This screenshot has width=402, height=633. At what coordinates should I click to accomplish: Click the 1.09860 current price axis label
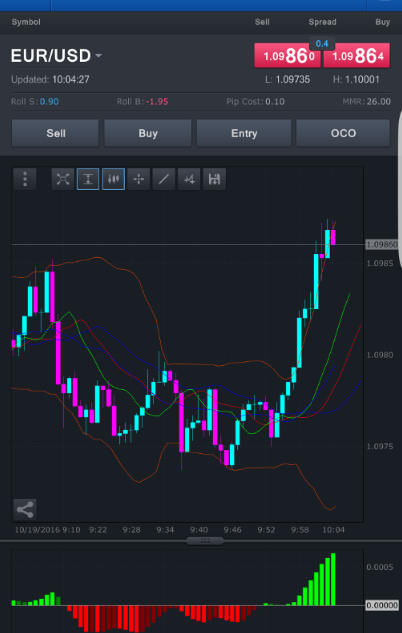381,244
